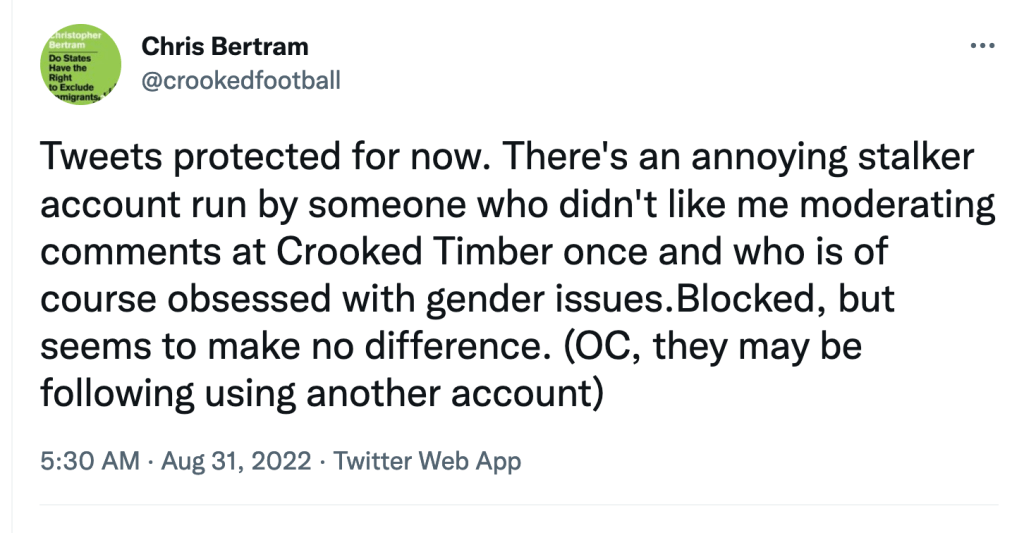Click the word "moderating" in the tweet

tap(890, 207)
